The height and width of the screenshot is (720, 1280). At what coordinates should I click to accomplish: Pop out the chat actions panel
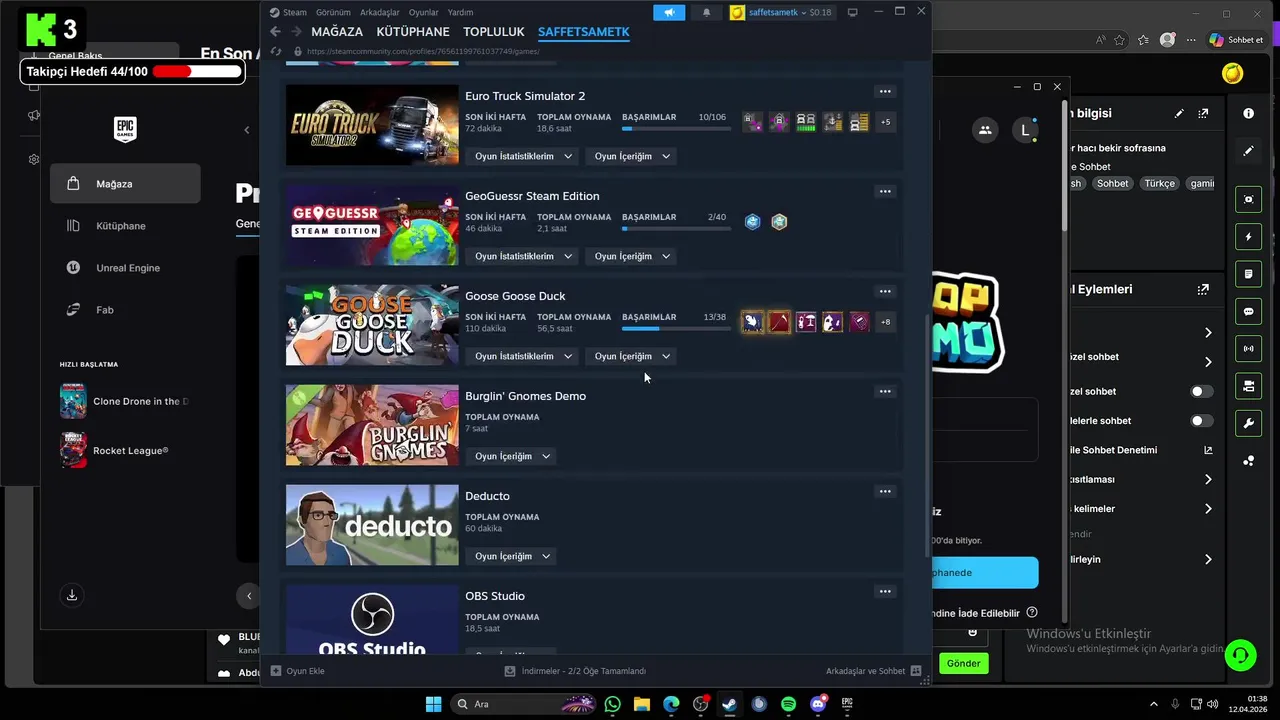[1203, 290]
